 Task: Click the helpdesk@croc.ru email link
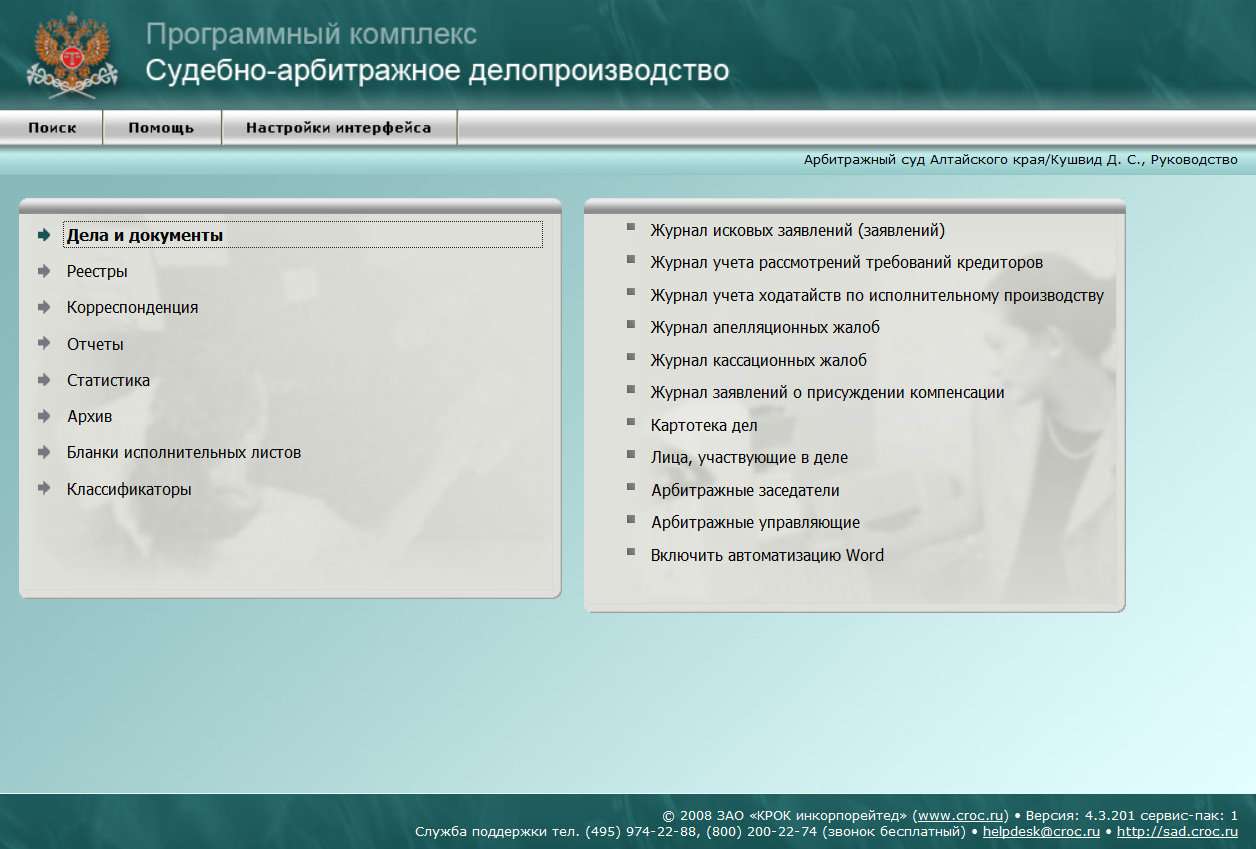1041,832
